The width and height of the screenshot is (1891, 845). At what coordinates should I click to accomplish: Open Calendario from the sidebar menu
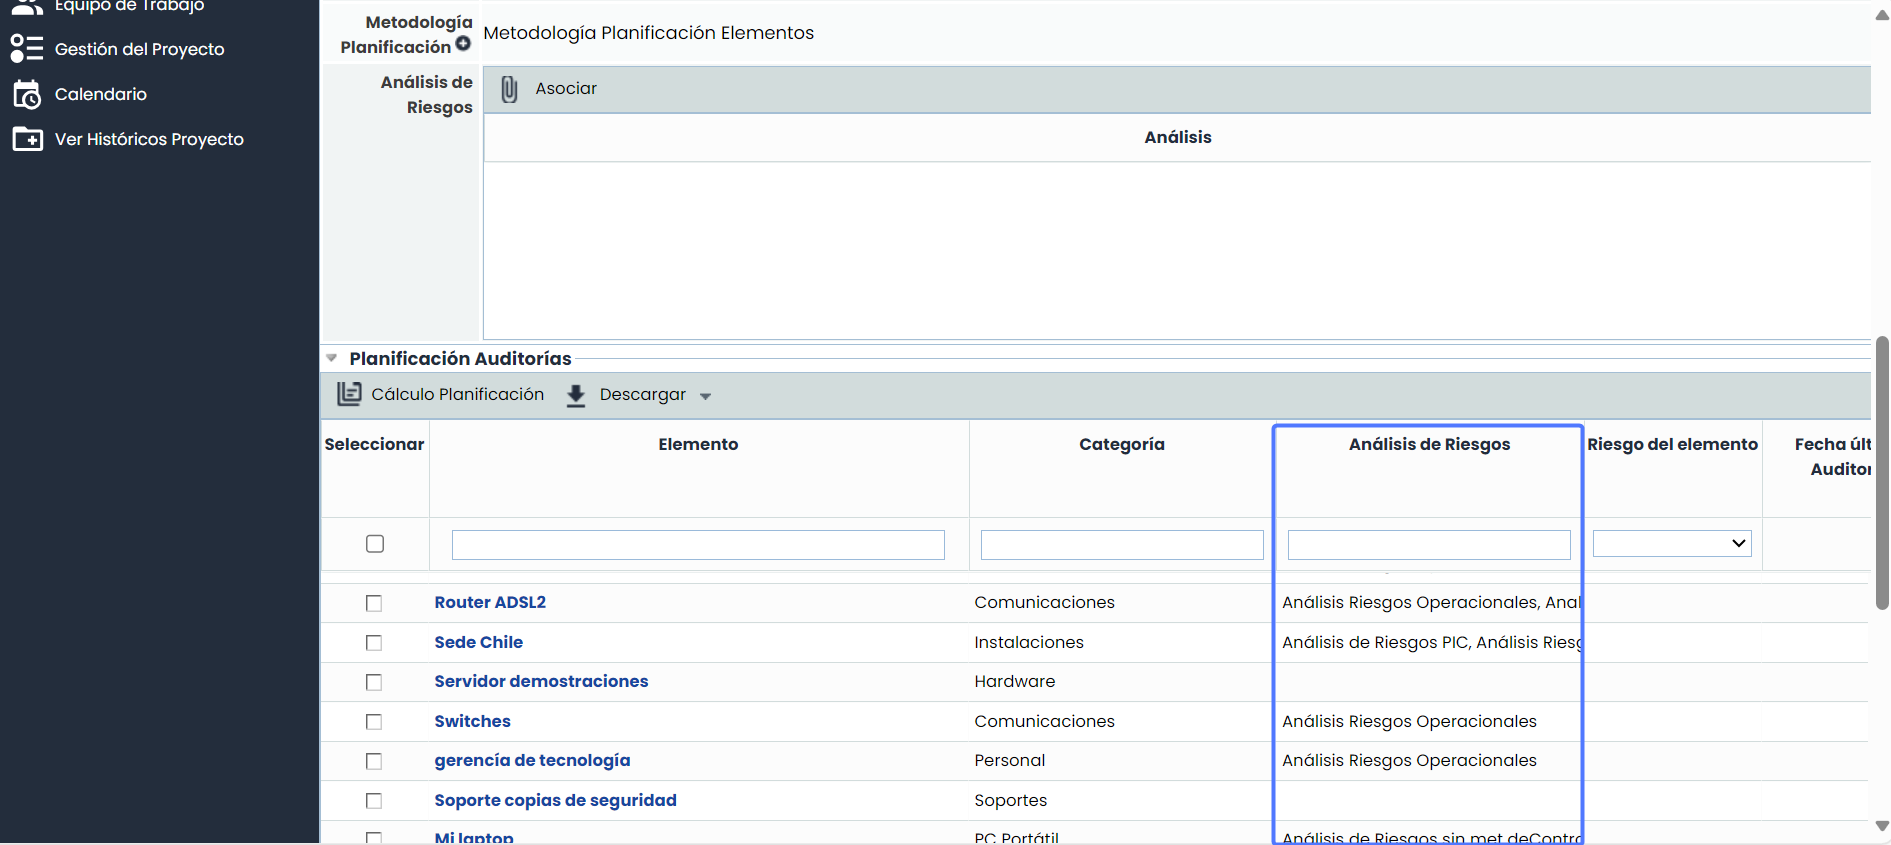[x=101, y=94]
